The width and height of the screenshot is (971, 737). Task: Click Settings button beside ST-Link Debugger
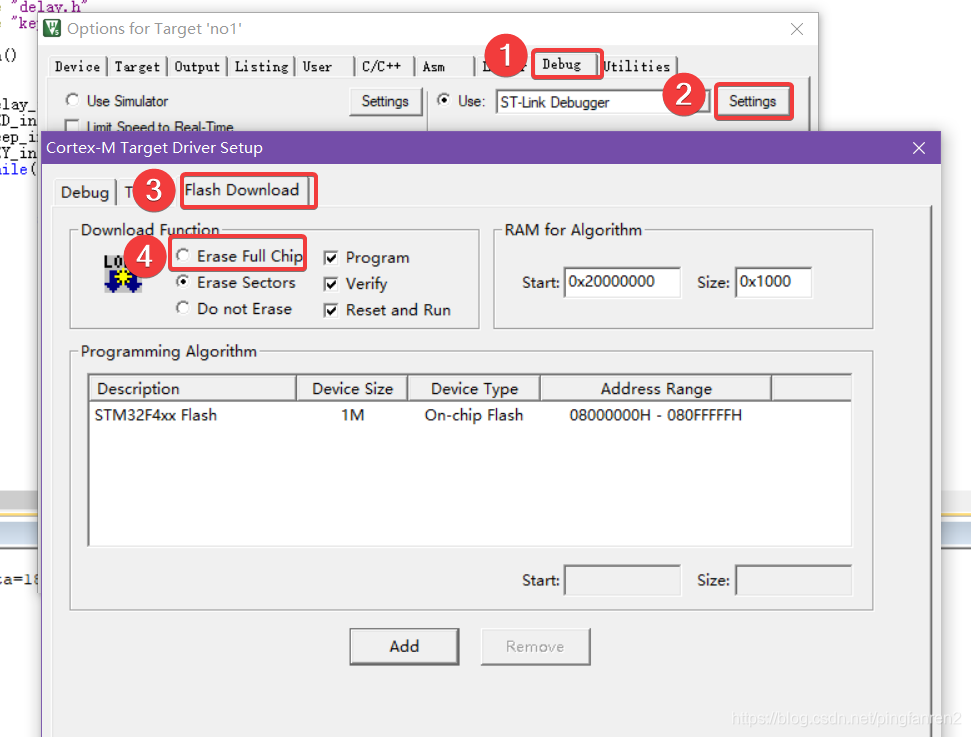coord(752,101)
